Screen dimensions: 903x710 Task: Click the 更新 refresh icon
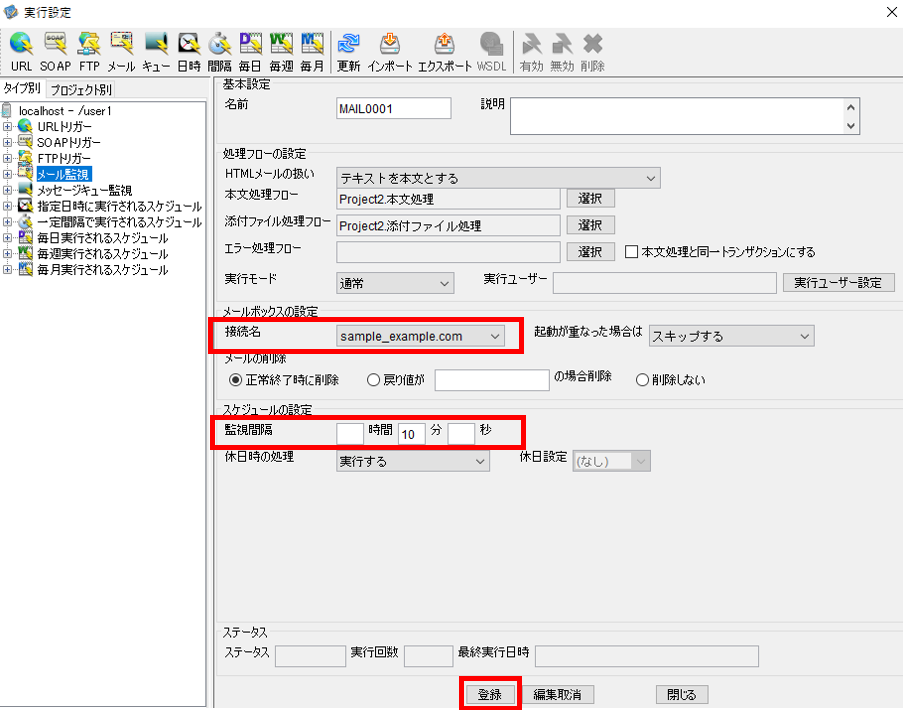coord(348,52)
